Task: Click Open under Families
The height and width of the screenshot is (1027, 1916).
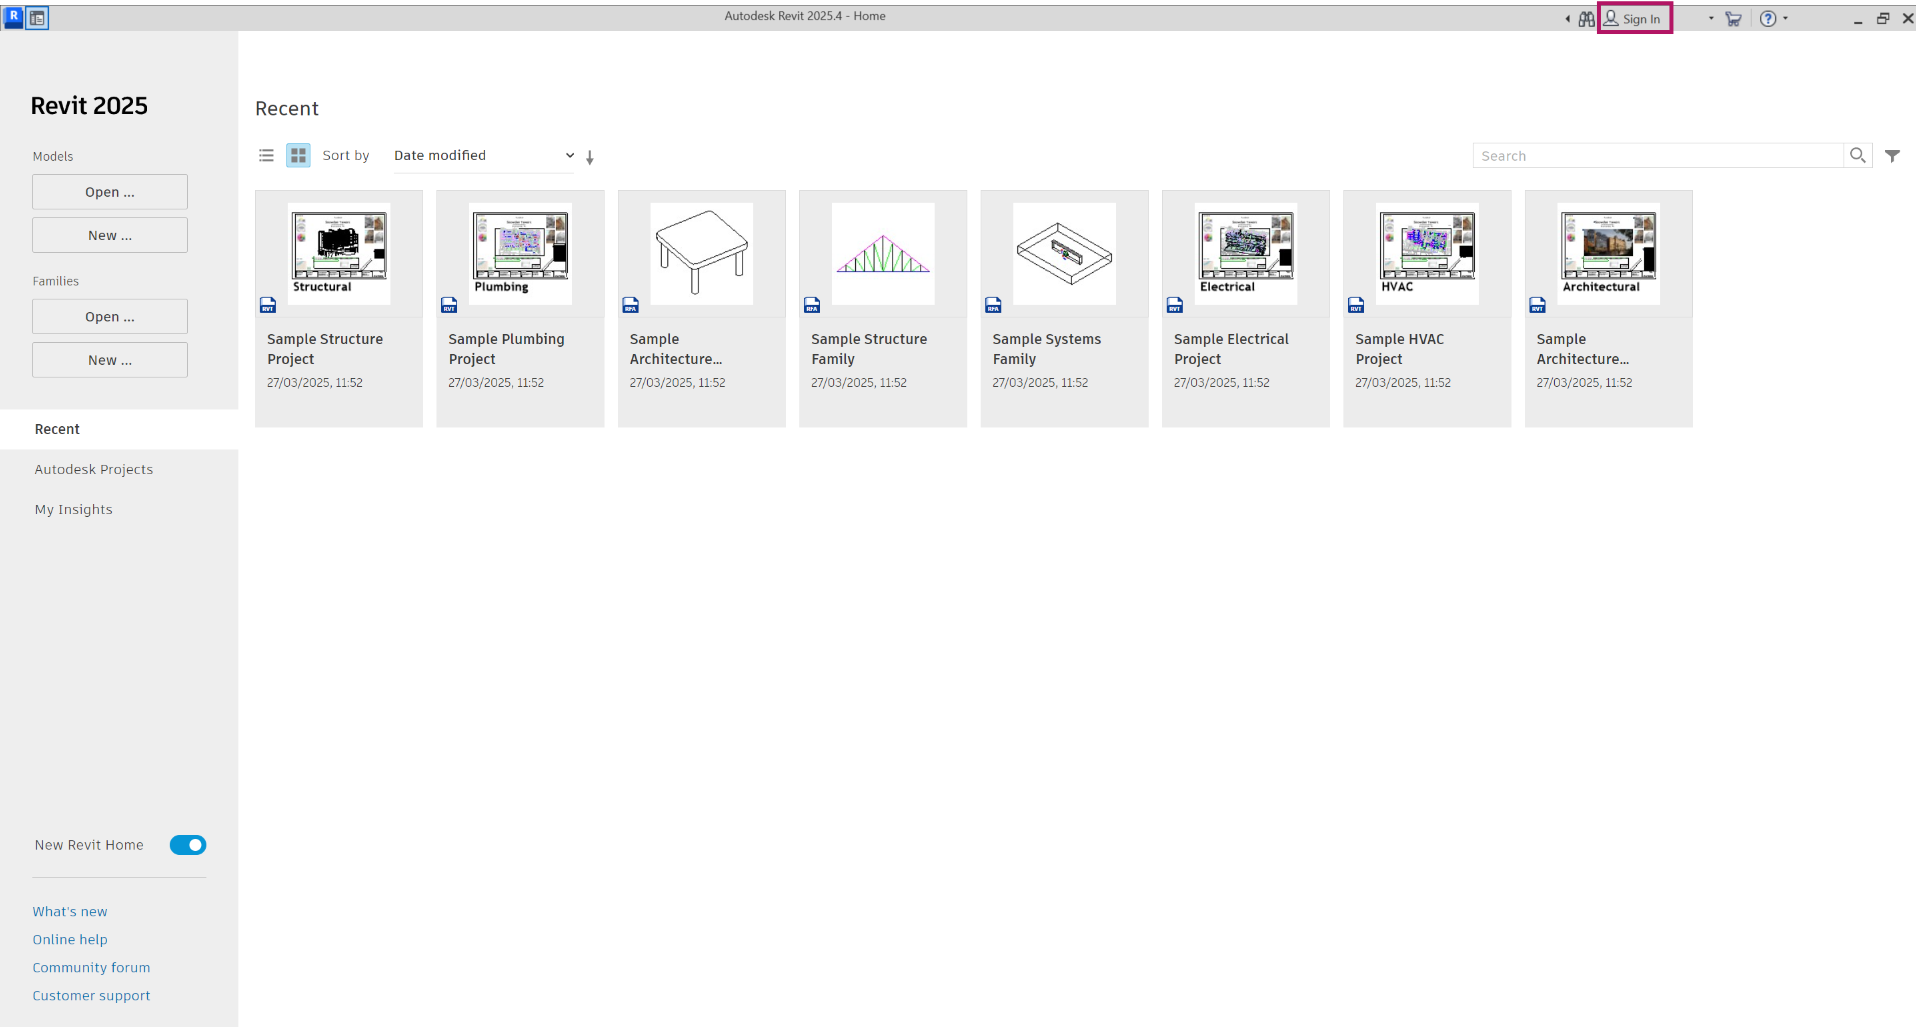Action: point(110,317)
